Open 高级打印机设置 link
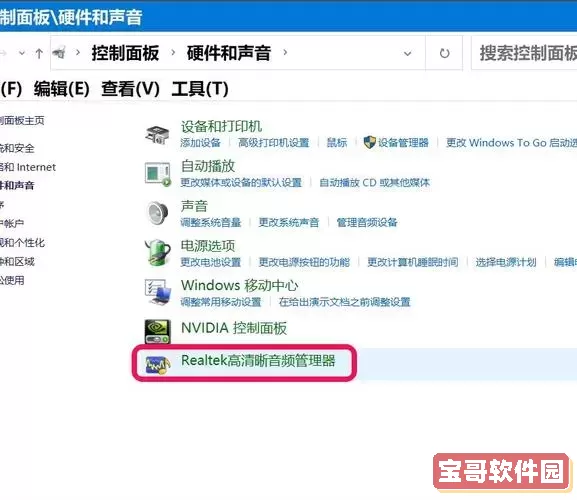 point(273,143)
